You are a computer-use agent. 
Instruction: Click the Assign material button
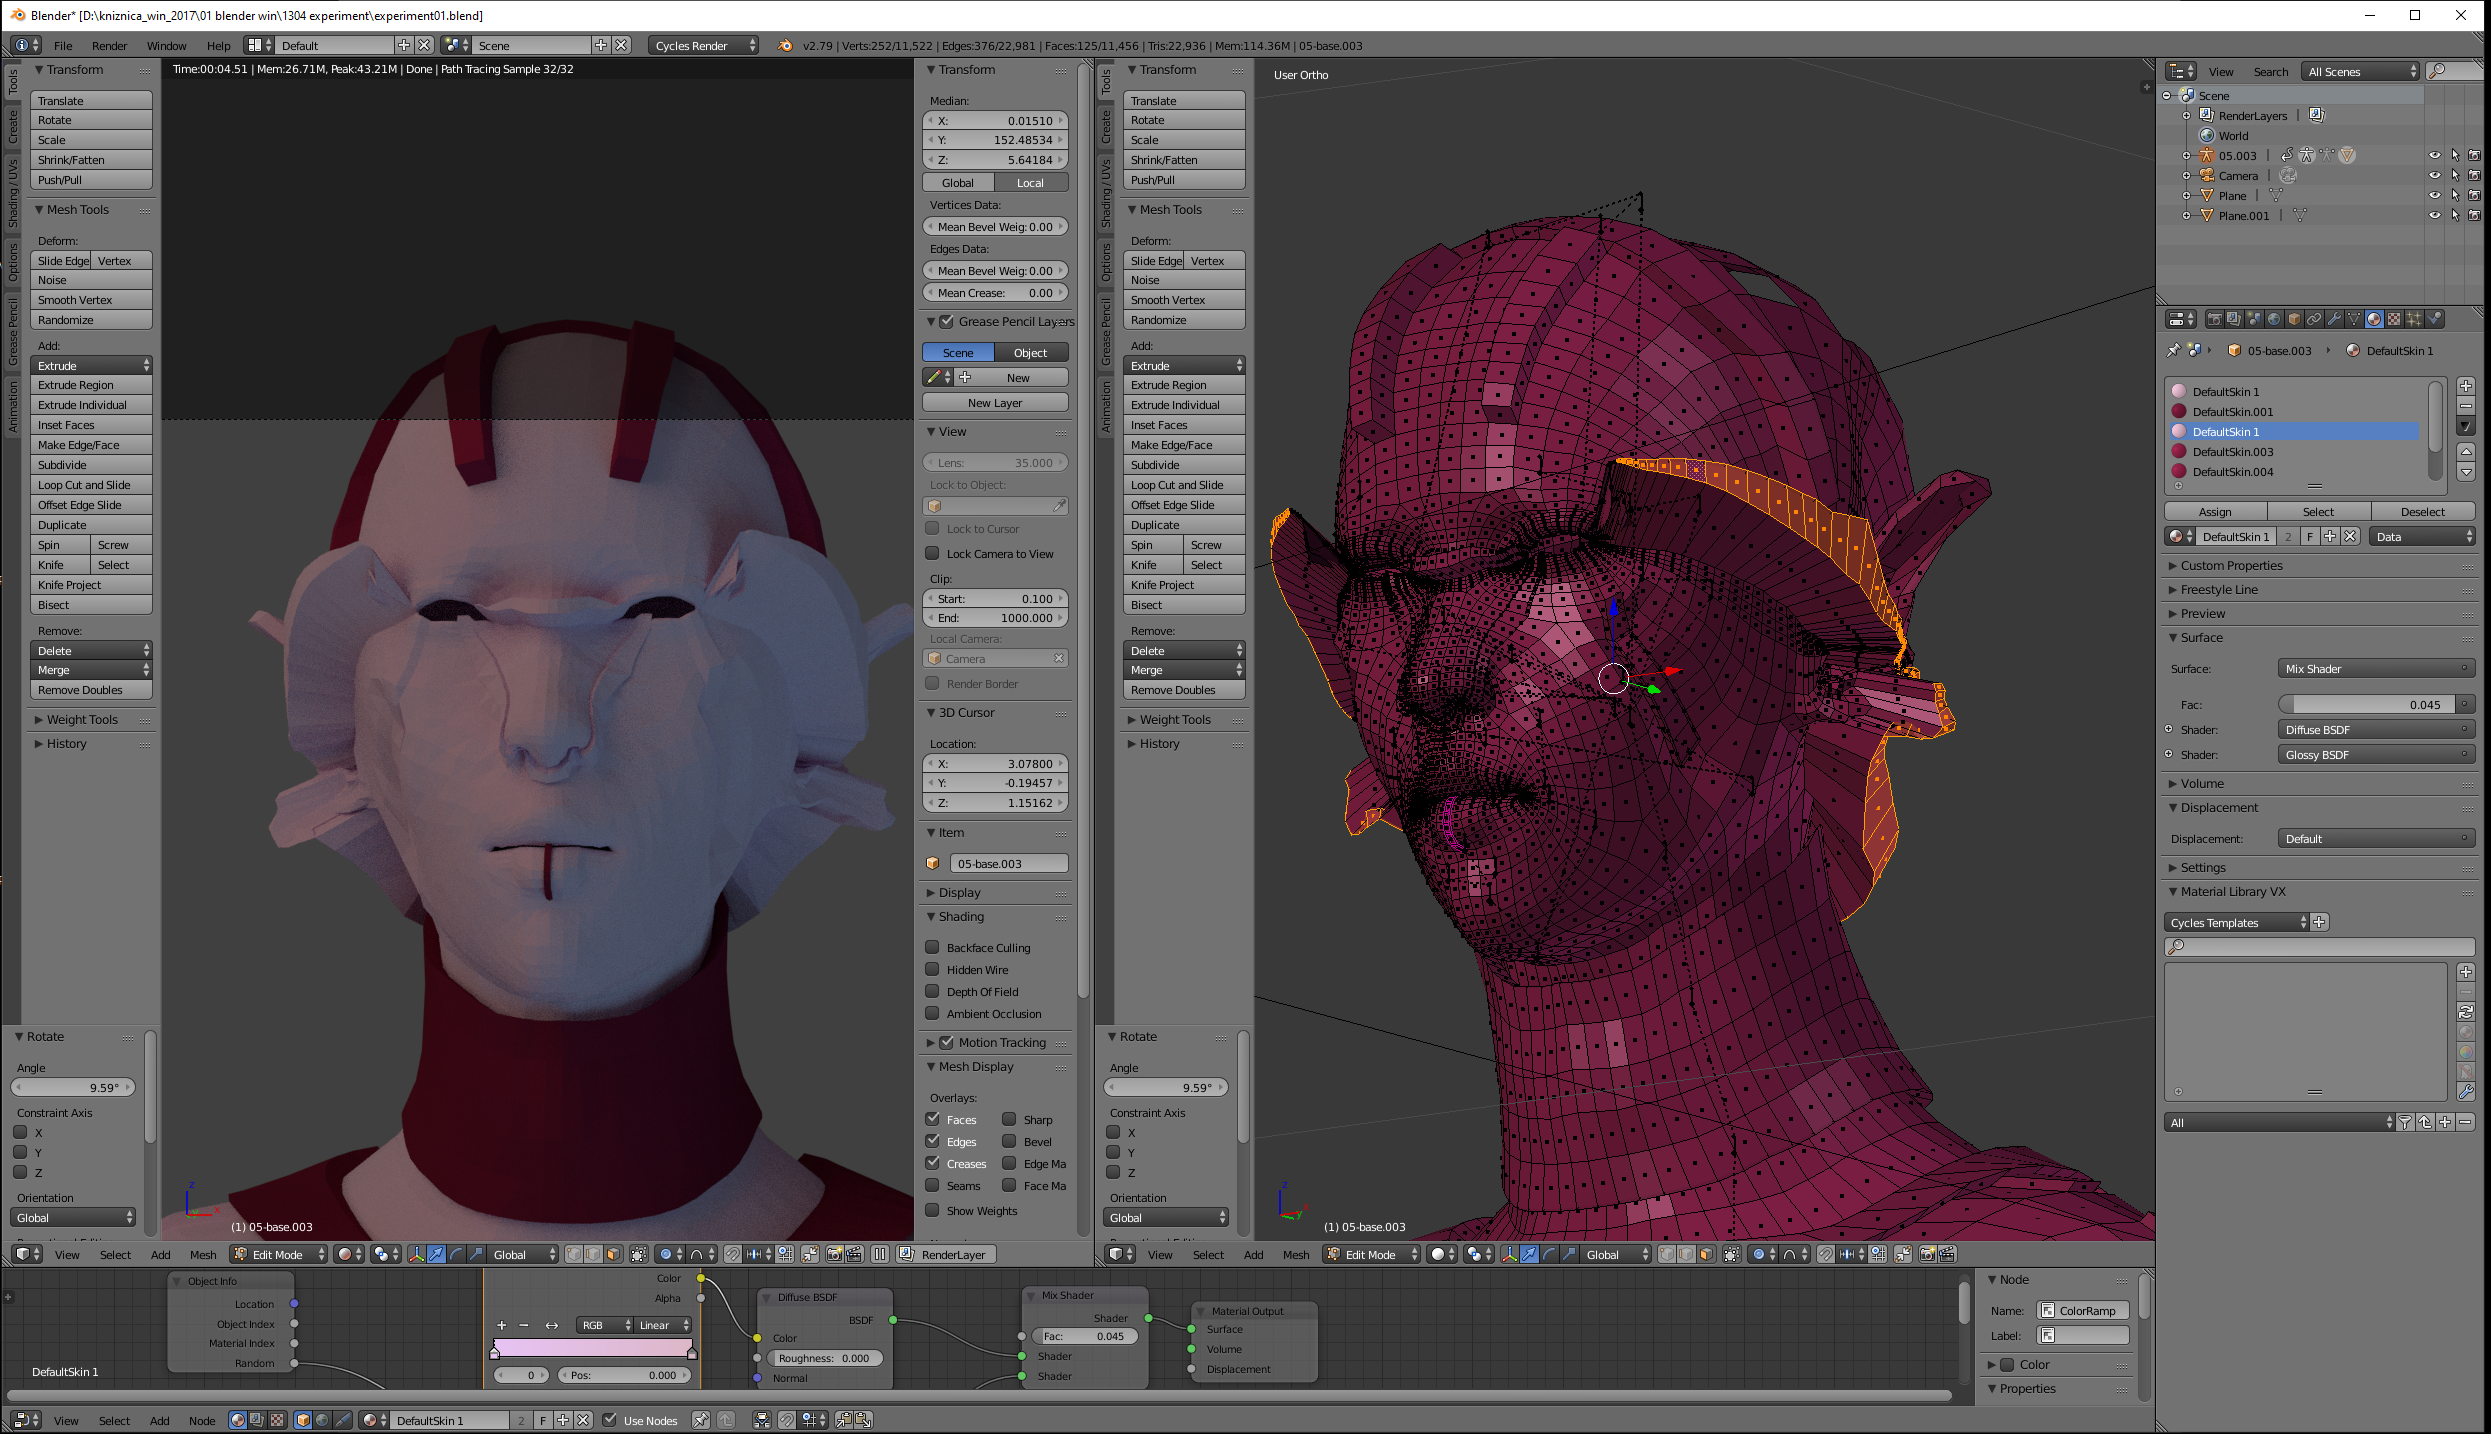pos(2214,511)
